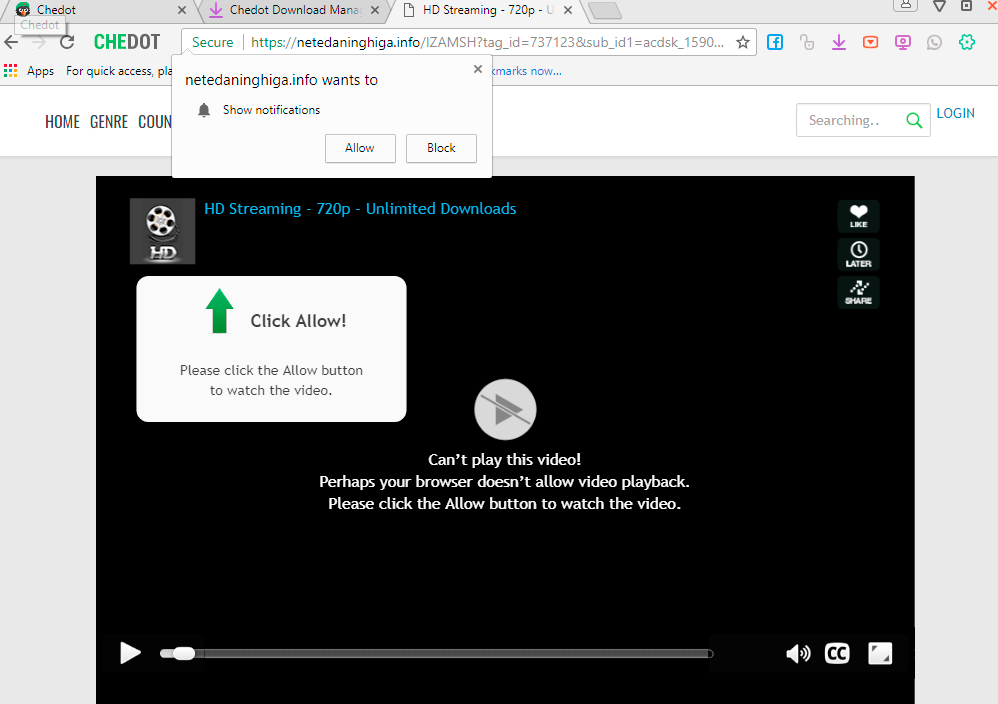This screenshot has height=704, width=998.
Task: Click the LOGIN link
Action: pyautogui.click(x=955, y=113)
